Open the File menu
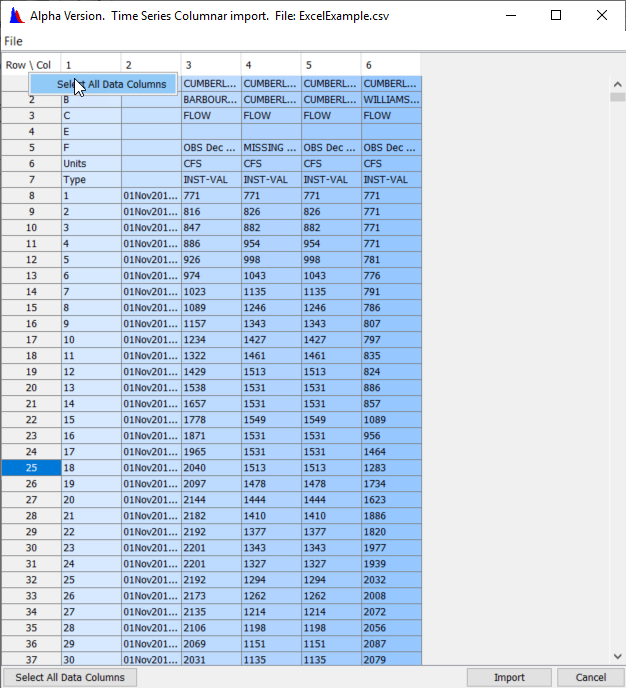The image size is (626, 688). 13,41
